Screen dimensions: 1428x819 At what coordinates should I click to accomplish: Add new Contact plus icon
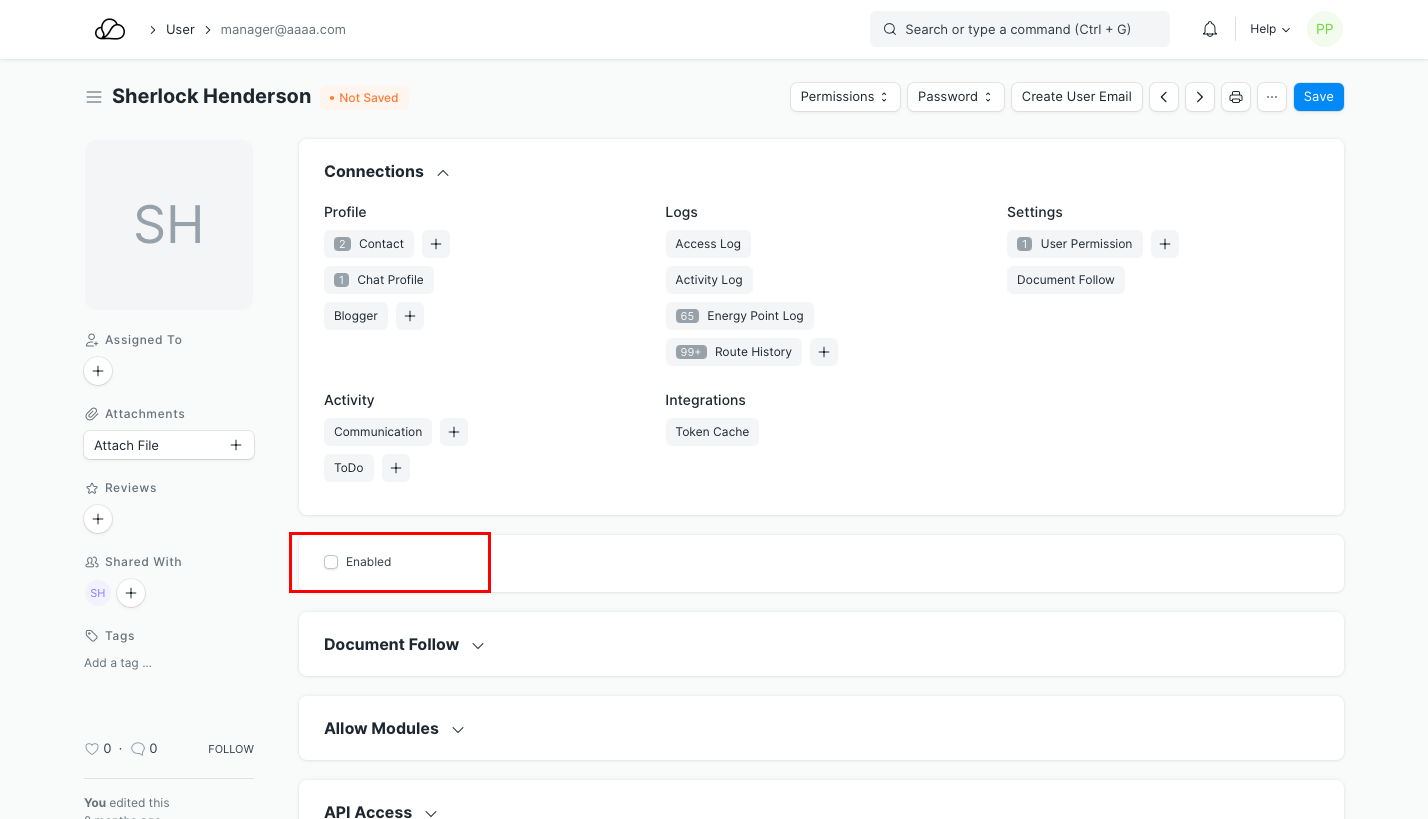pos(435,244)
